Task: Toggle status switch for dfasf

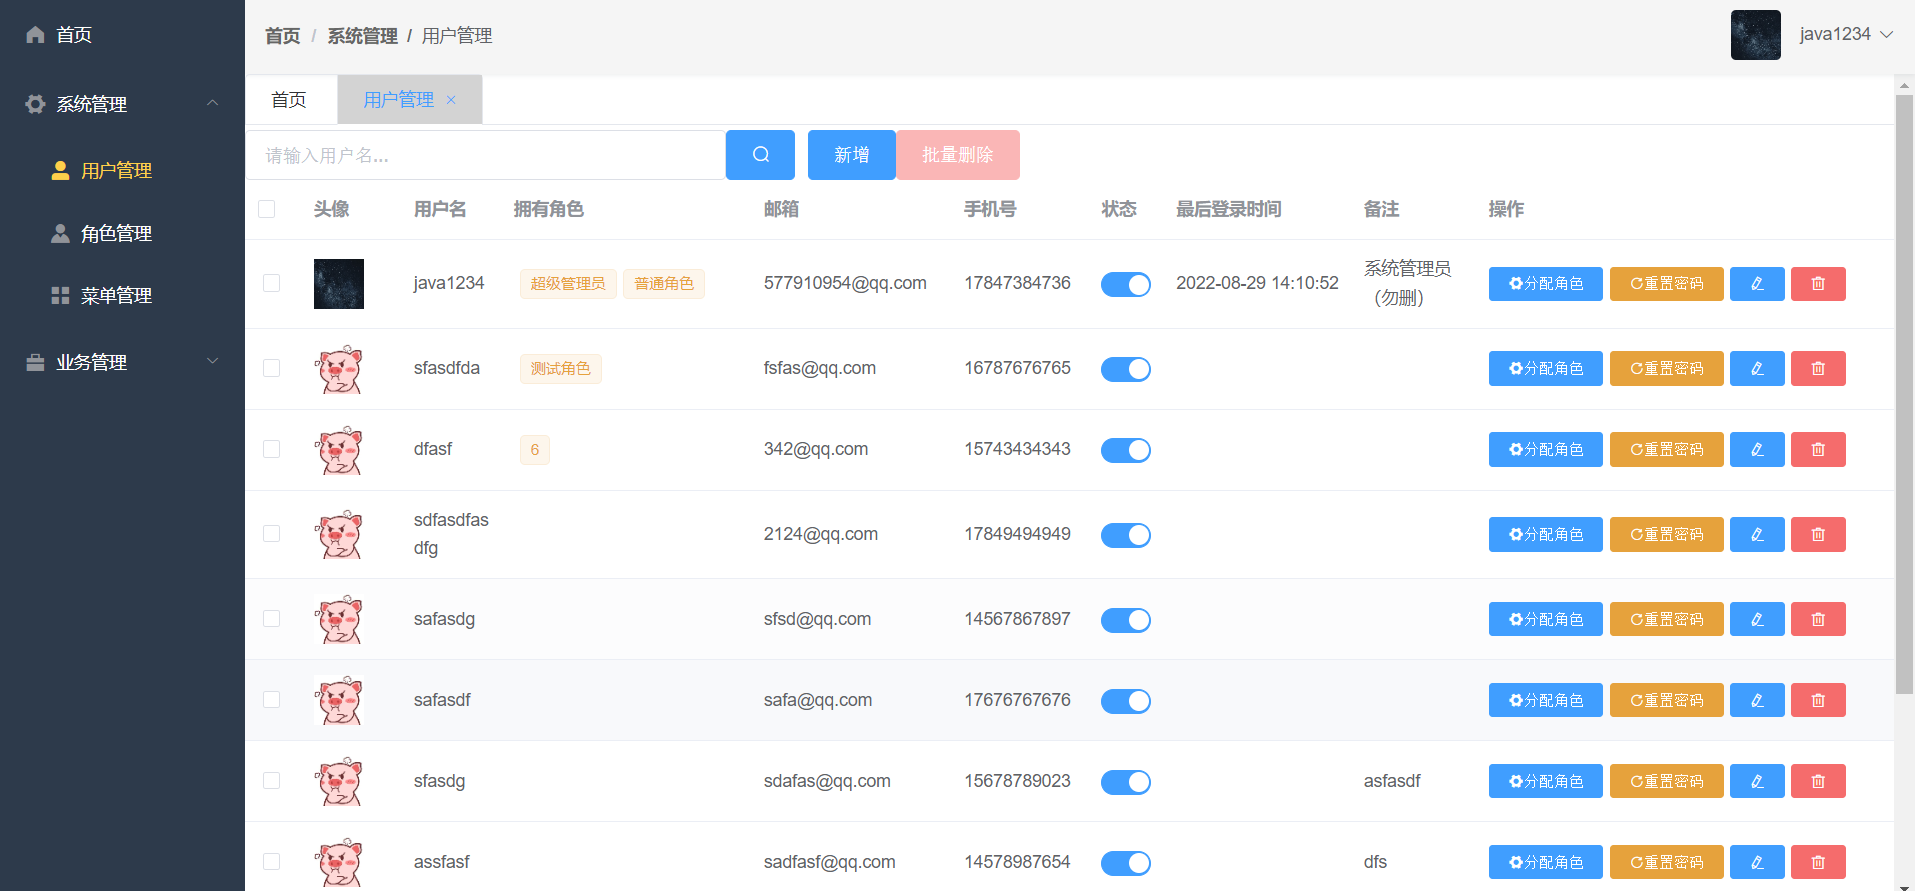Action: pos(1126,450)
